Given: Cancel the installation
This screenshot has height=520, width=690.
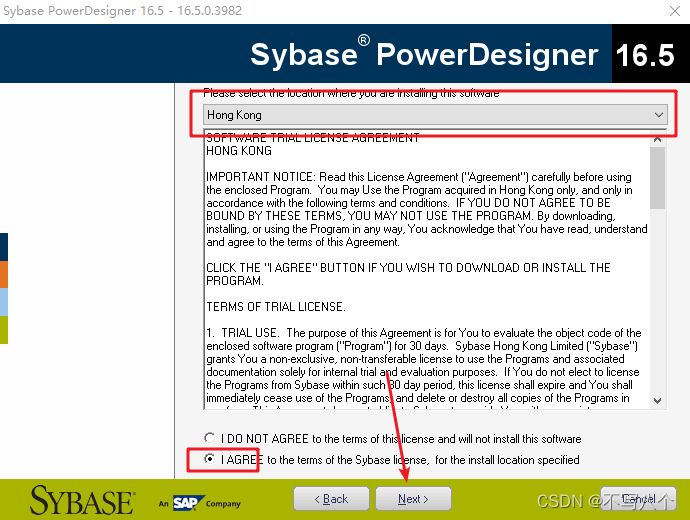Looking at the screenshot, I should pyautogui.click(x=638, y=498).
